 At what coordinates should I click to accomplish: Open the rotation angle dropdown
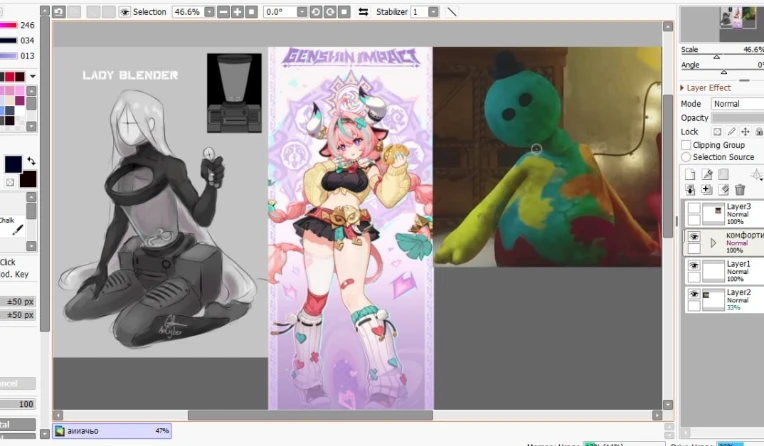pyautogui.click(x=302, y=12)
